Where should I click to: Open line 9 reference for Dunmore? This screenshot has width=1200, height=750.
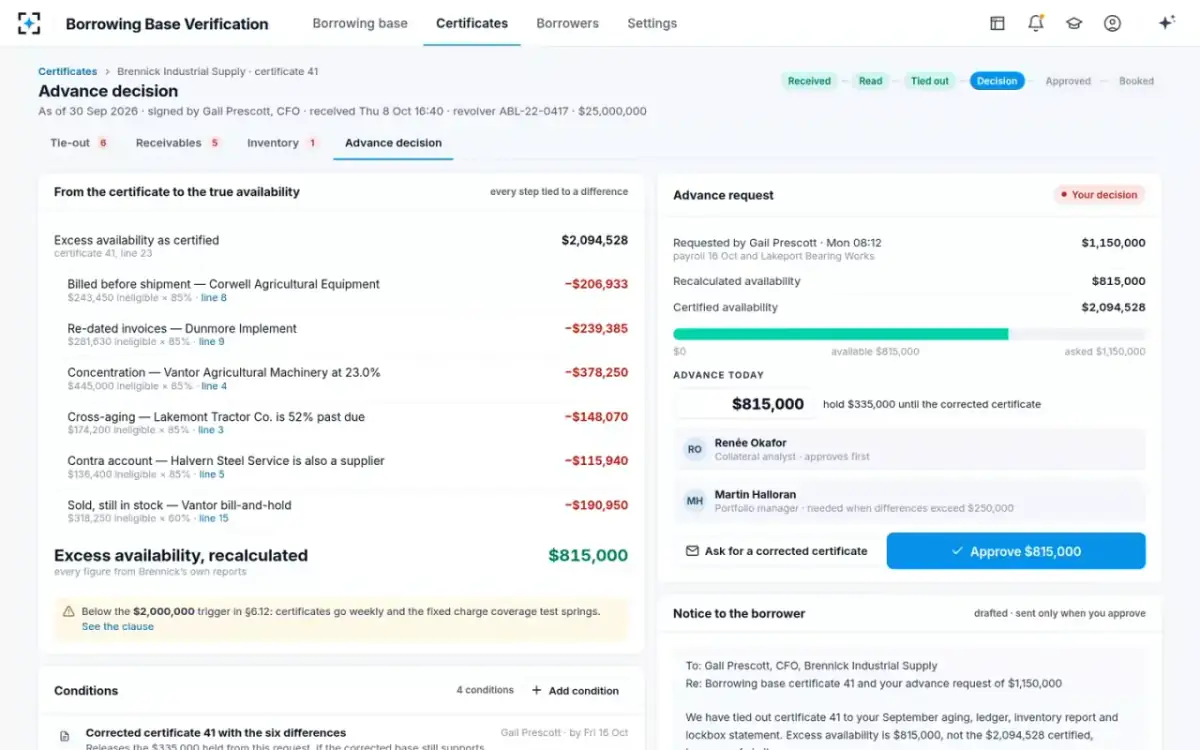[212, 342]
